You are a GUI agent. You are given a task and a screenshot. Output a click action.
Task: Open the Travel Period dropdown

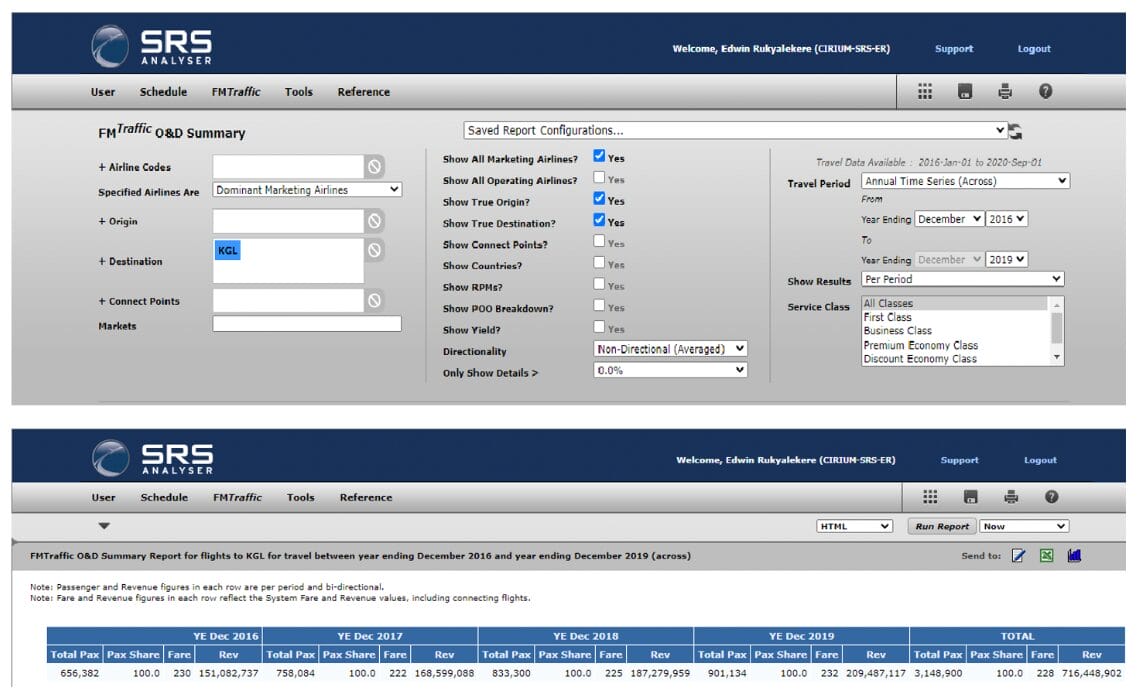click(965, 182)
